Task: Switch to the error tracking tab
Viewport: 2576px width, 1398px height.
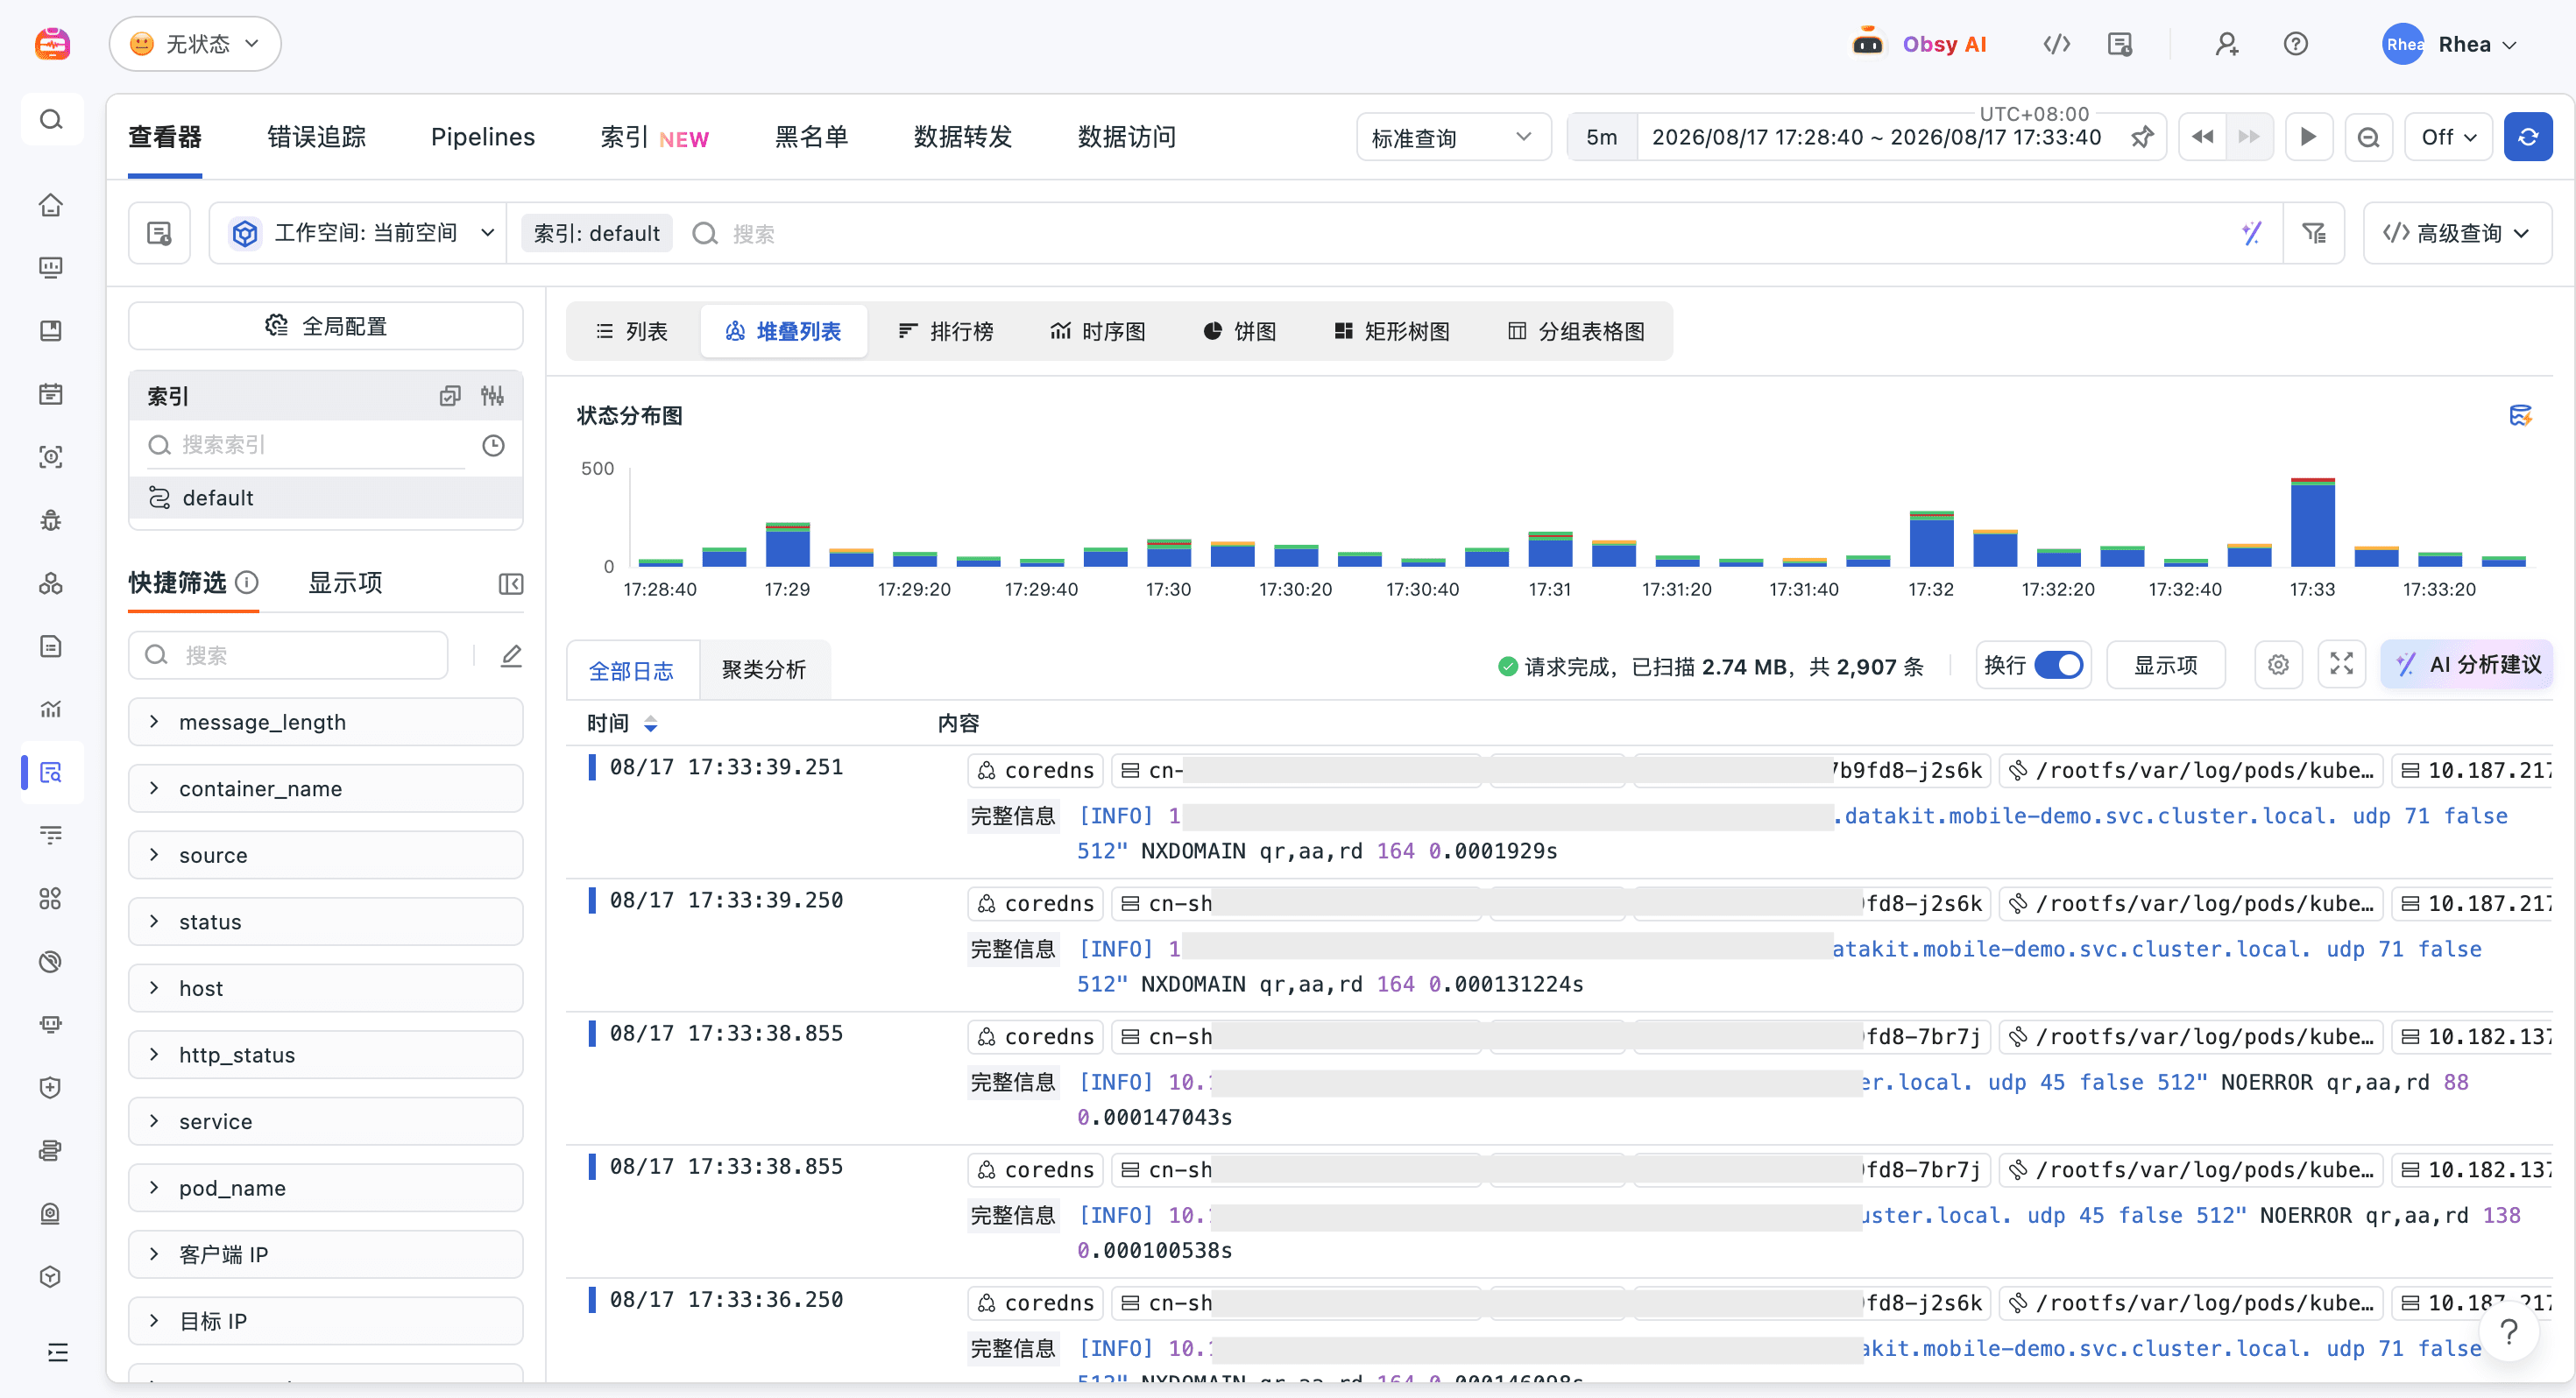Action: [x=316, y=137]
